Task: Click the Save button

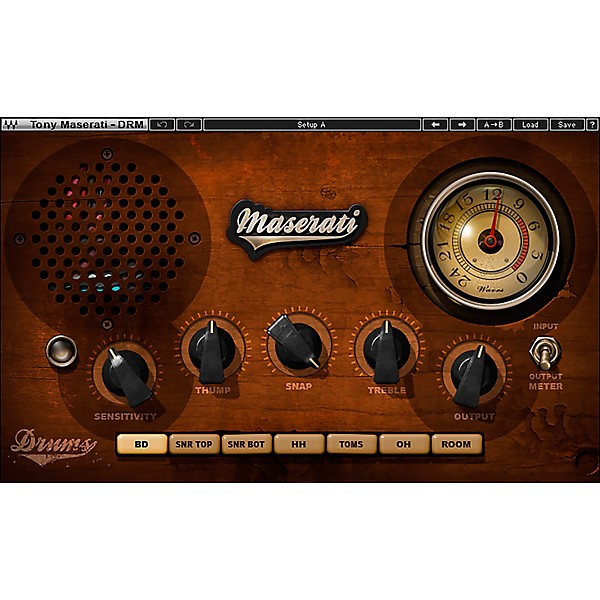Action: 567,125
